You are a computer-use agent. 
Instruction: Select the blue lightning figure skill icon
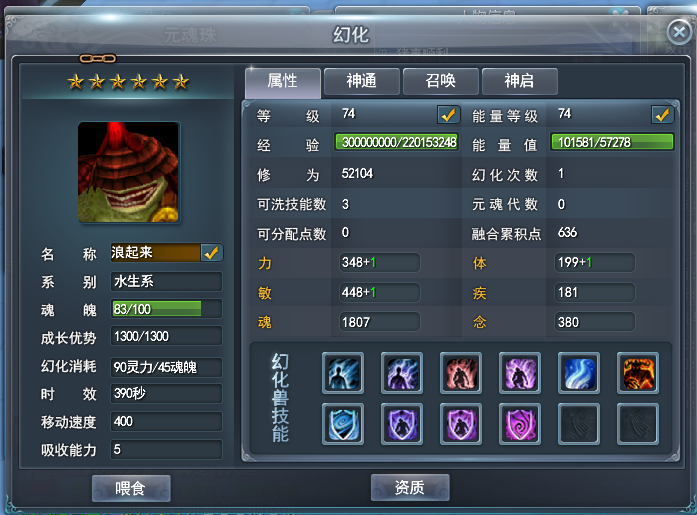click(343, 373)
